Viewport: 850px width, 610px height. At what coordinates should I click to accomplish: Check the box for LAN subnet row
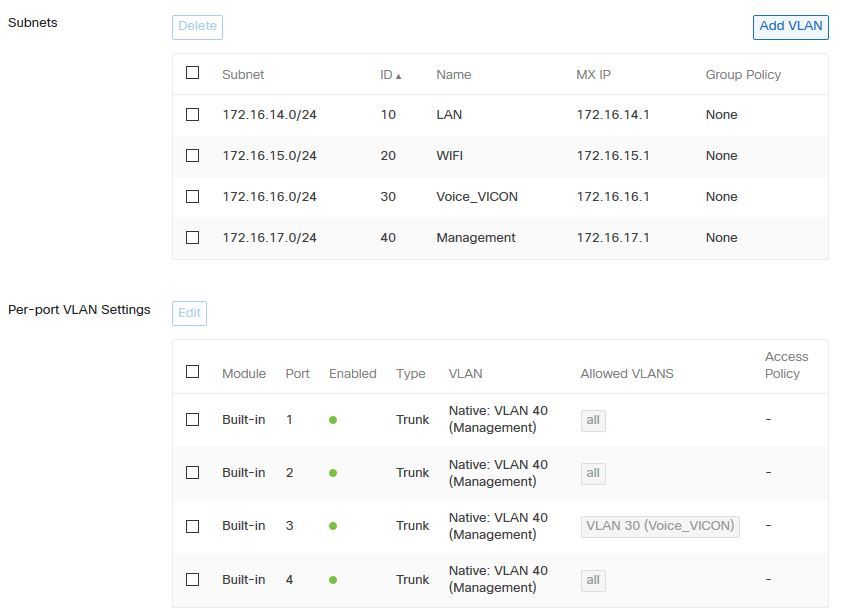[193, 115]
